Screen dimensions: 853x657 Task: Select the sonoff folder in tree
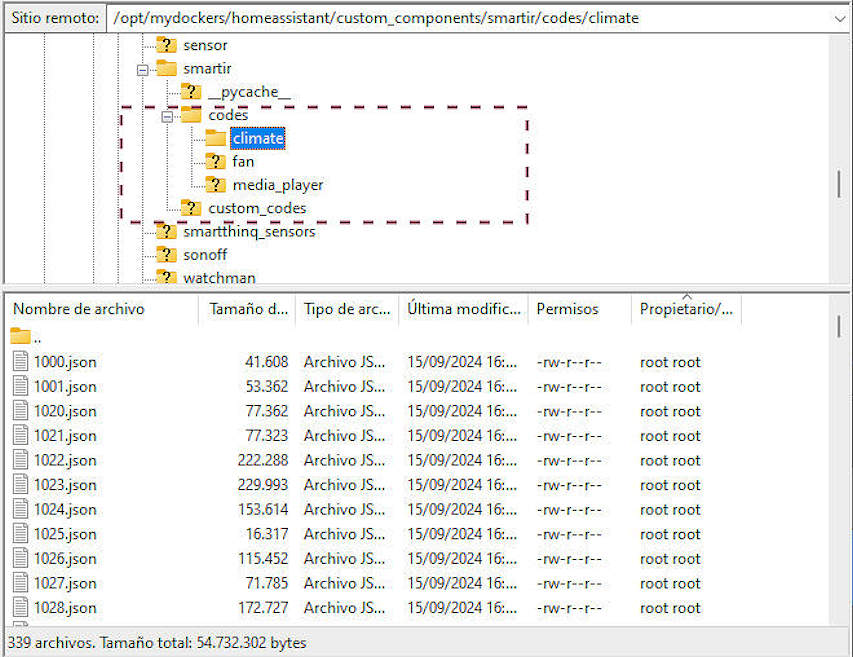pyautogui.click(x=205, y=255)
